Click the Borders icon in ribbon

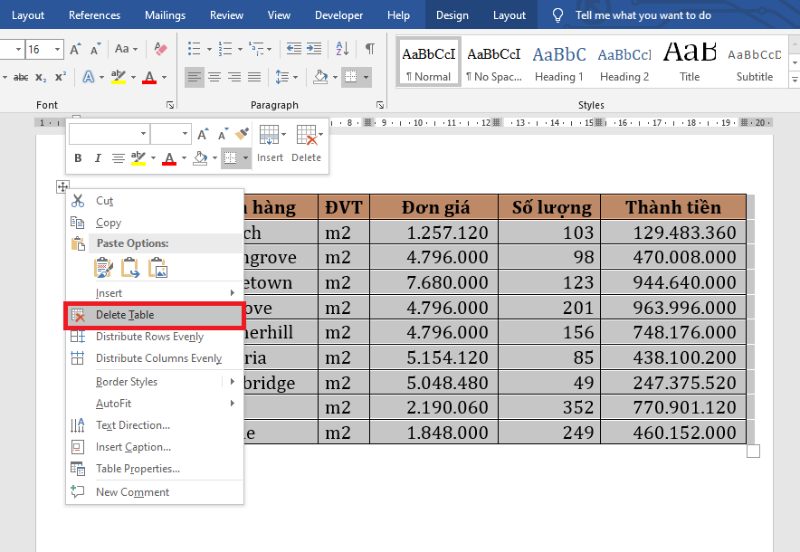click(351, 77)
